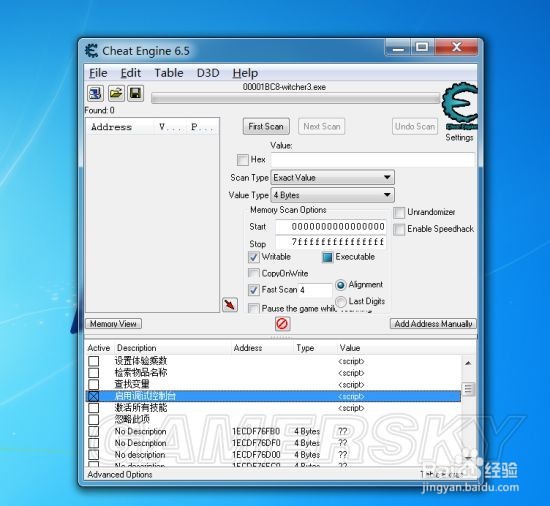Check Enable Speedhack
Image resolution: width=550 pixels, height=506 pixels.
pyautogui.click(x=399, y=229)
